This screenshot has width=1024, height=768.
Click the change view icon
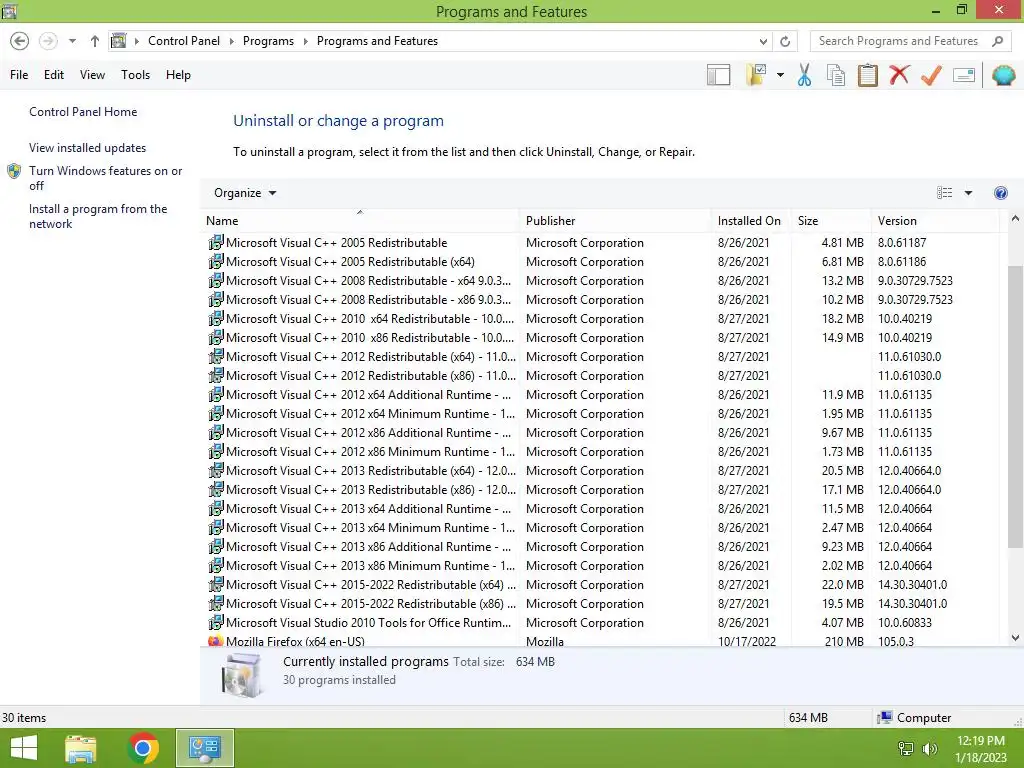(944, 193)
